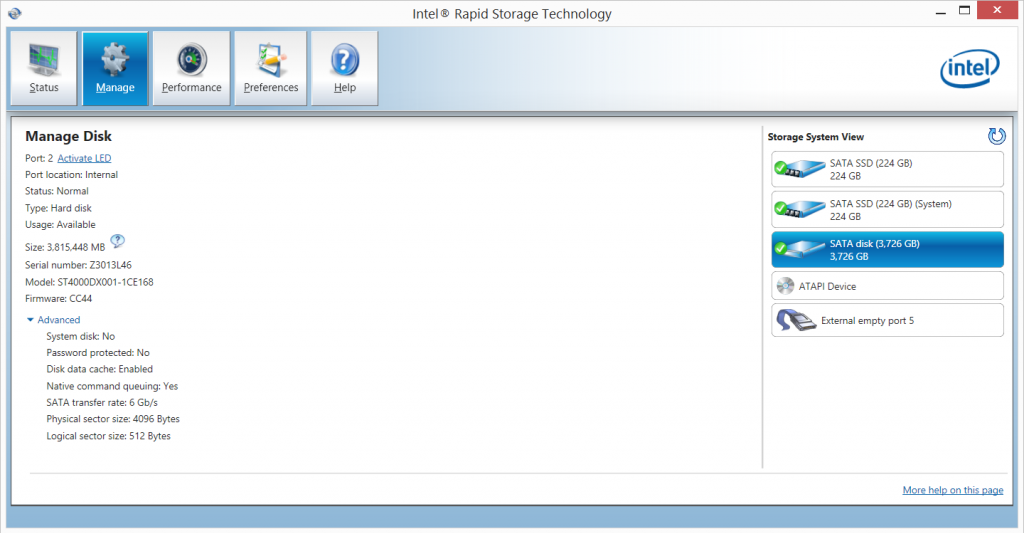Click the refresh Storage System View icon
1024x533 pixels.
(x=996, y=136)
